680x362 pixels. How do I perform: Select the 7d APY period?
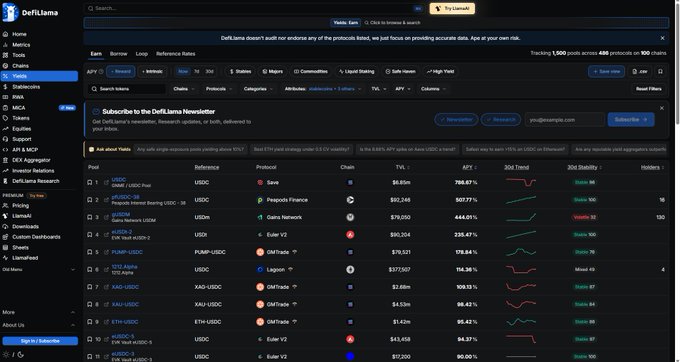[x=196, y=72]
